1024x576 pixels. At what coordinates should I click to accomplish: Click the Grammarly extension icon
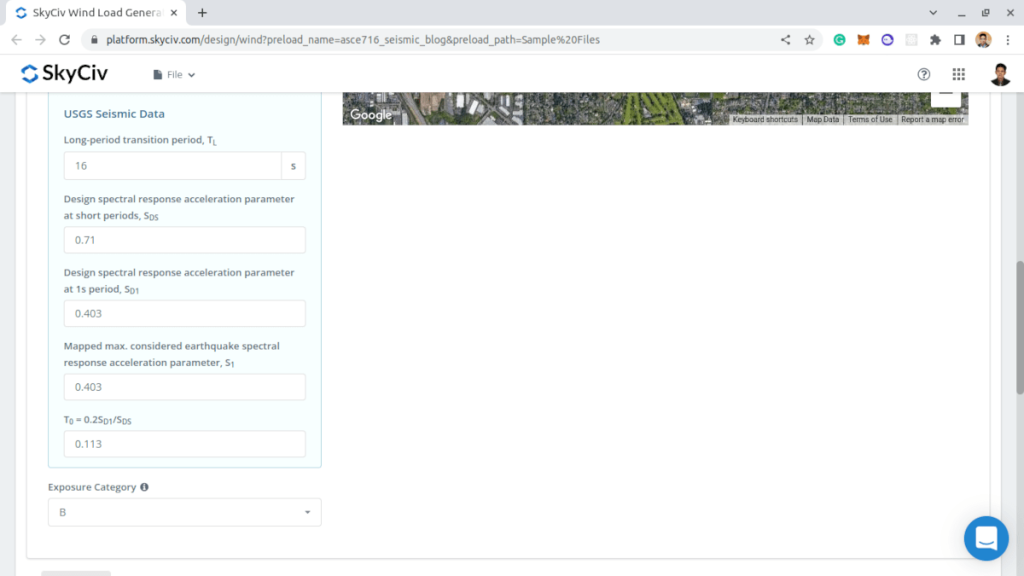pos(840,40)
